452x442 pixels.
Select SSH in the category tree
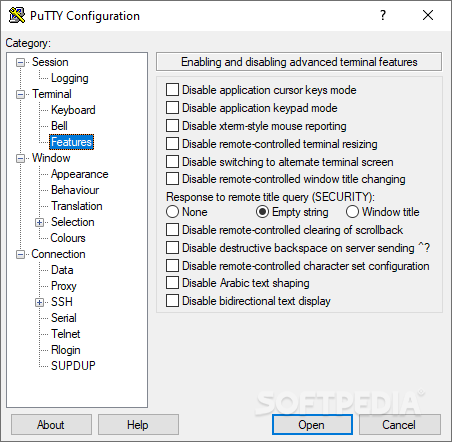point(62,302)
